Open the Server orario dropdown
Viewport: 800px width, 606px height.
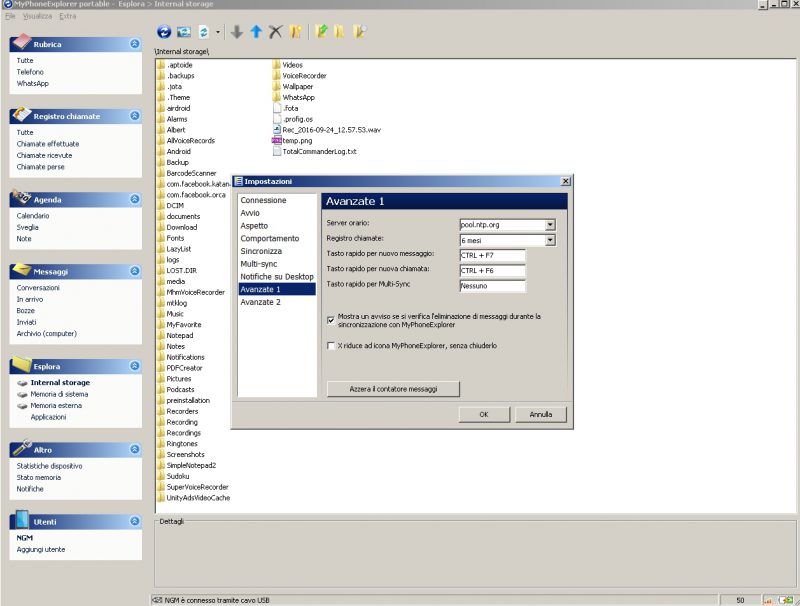(x=549, y=225)
